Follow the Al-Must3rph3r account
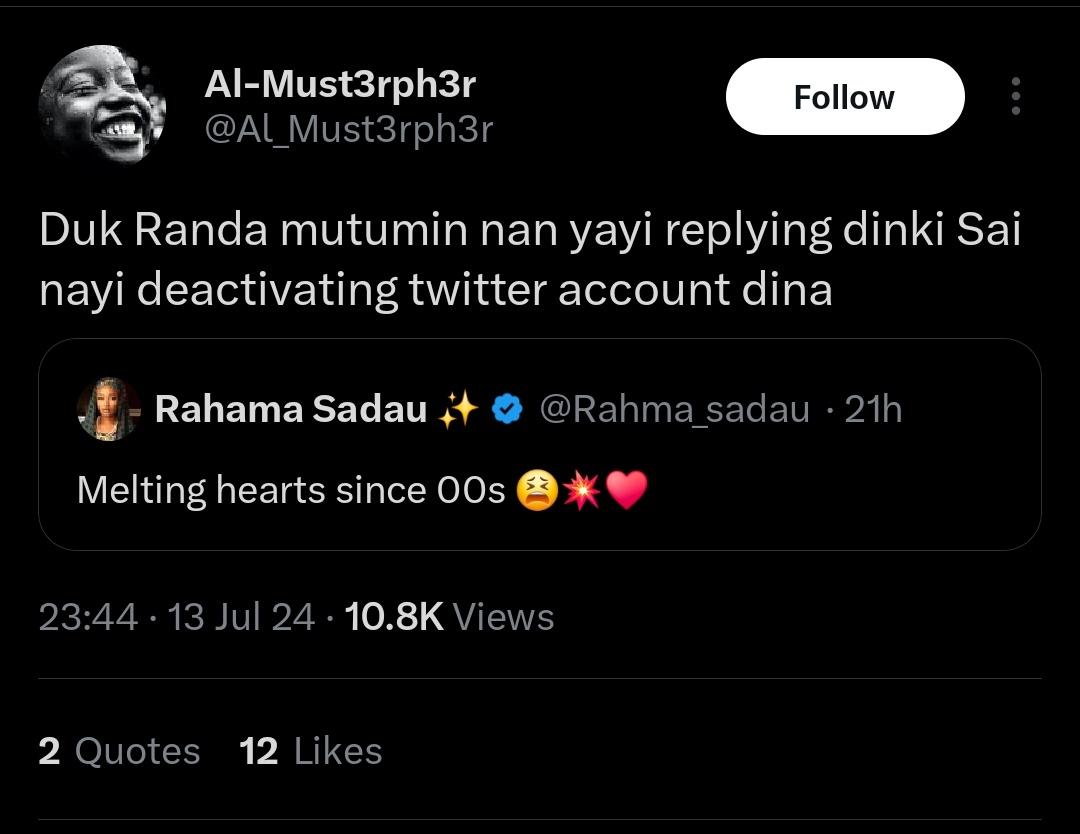This screenshot has width=1080, height=834. click(844, 96)
